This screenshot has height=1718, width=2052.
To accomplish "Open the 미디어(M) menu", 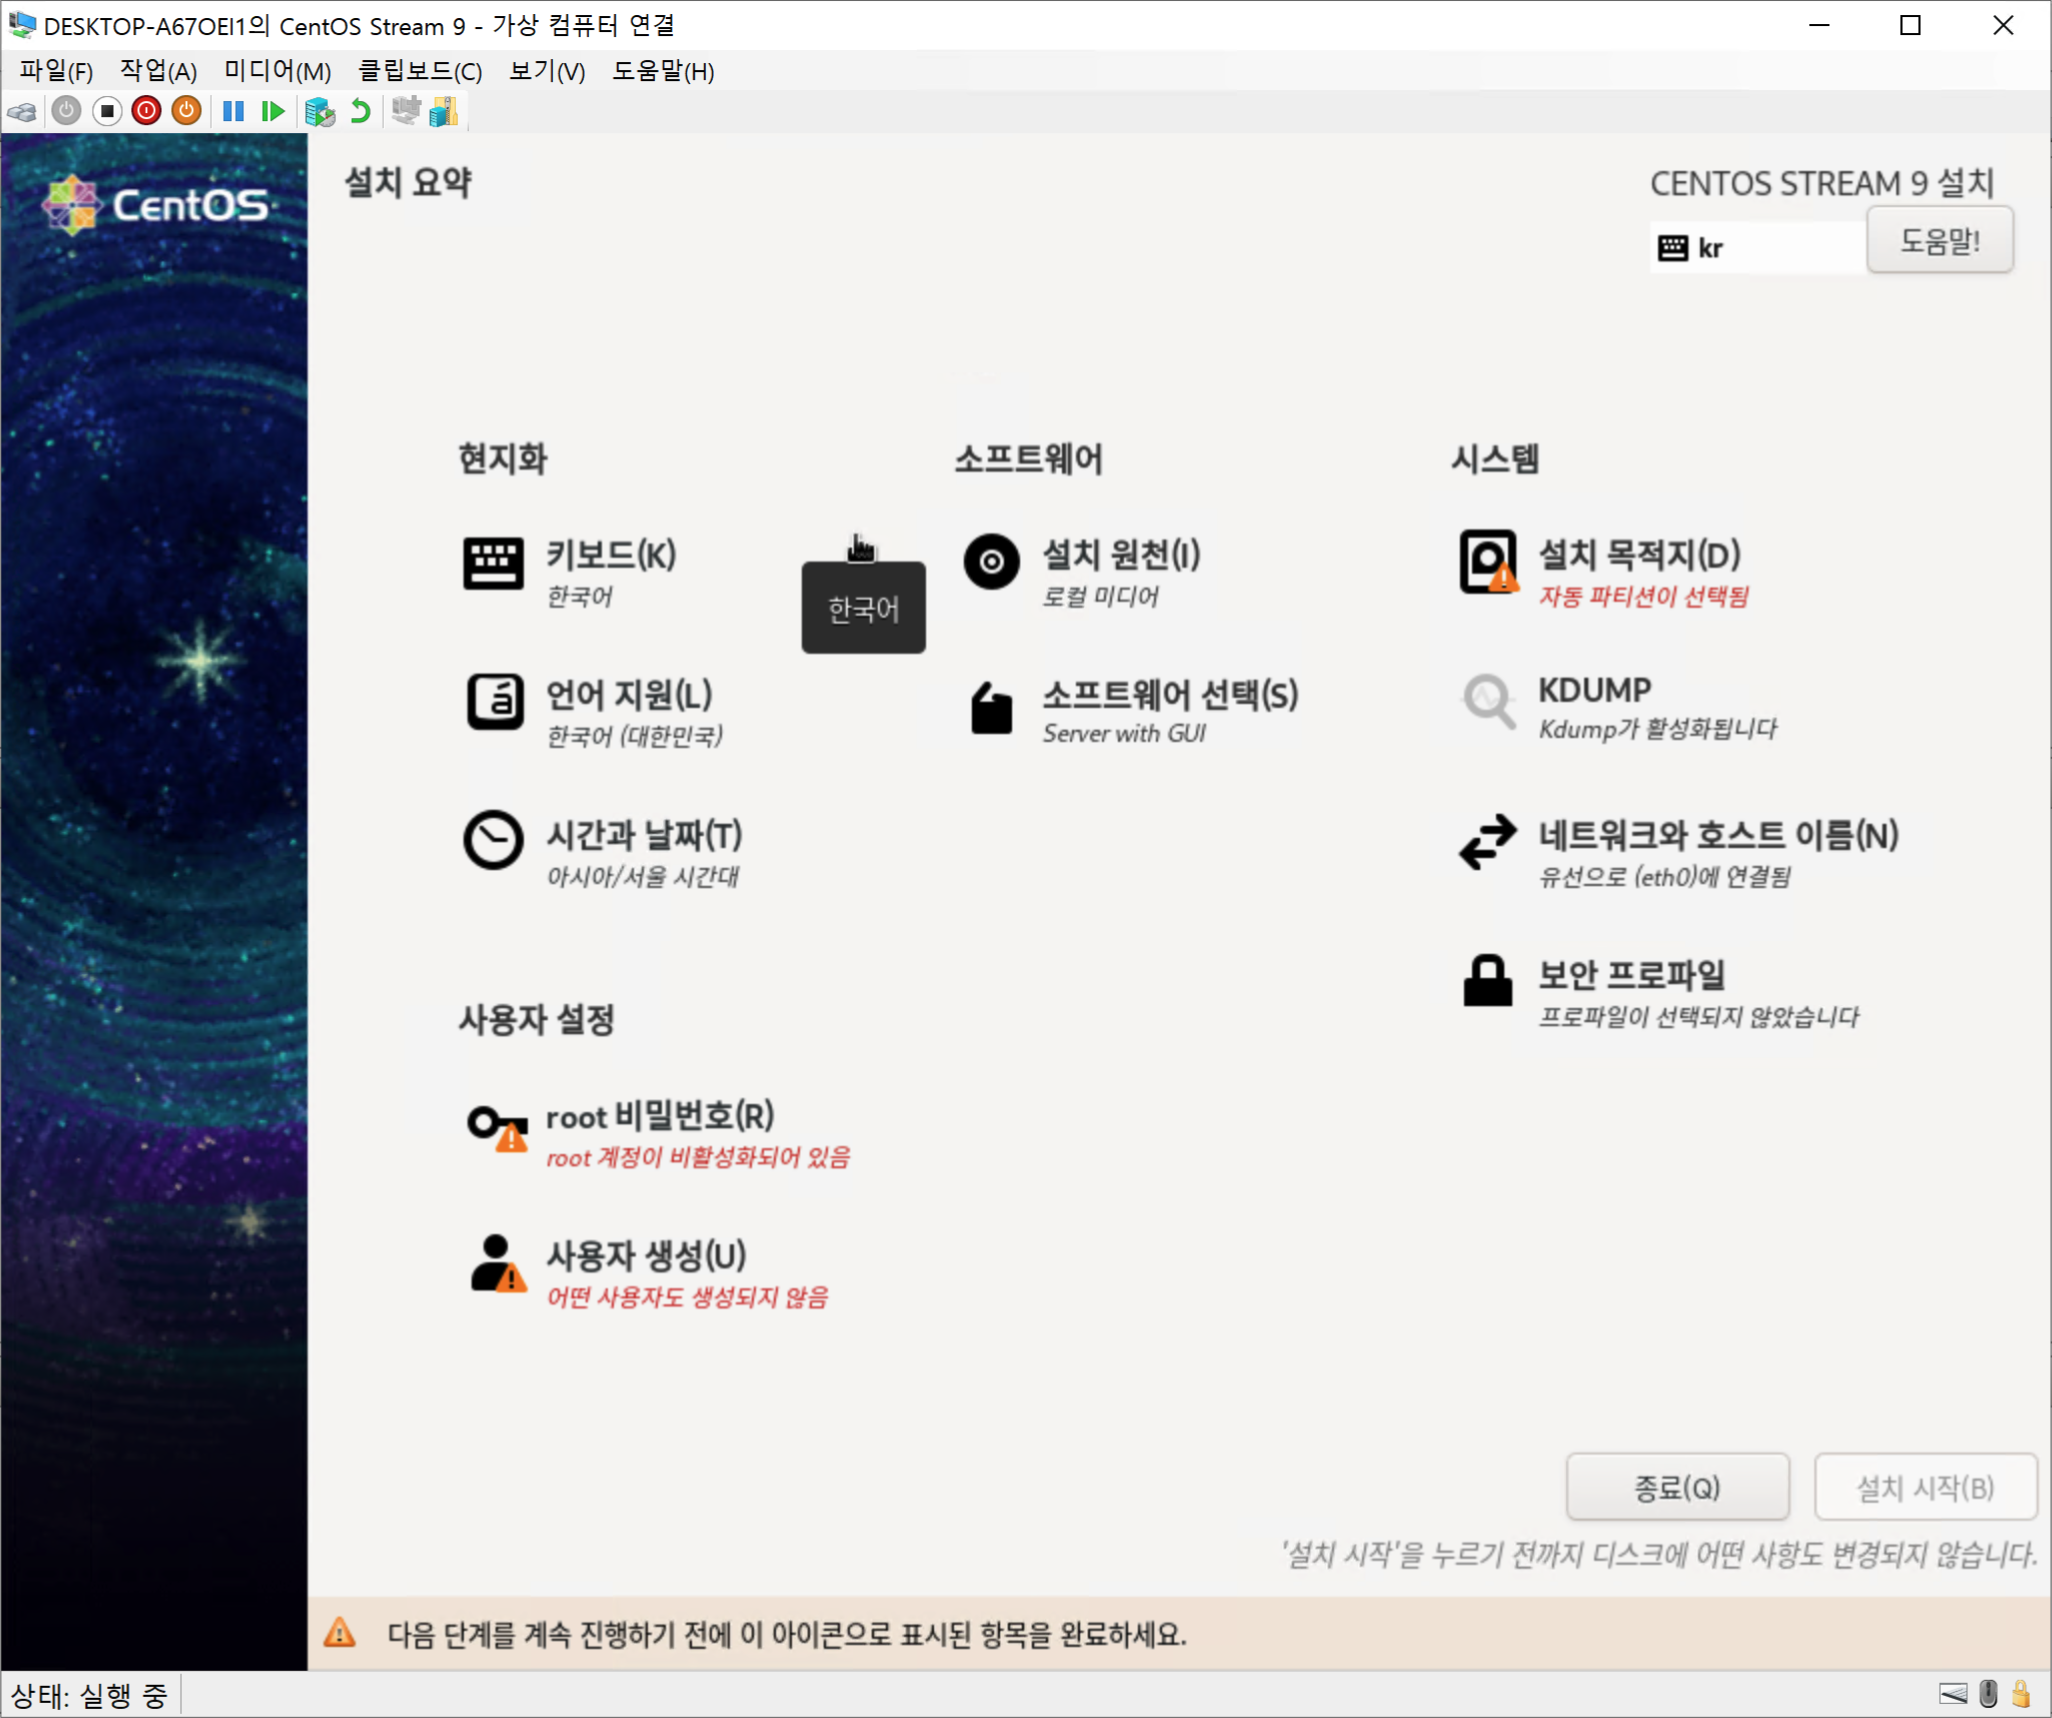I will (277, 71).
